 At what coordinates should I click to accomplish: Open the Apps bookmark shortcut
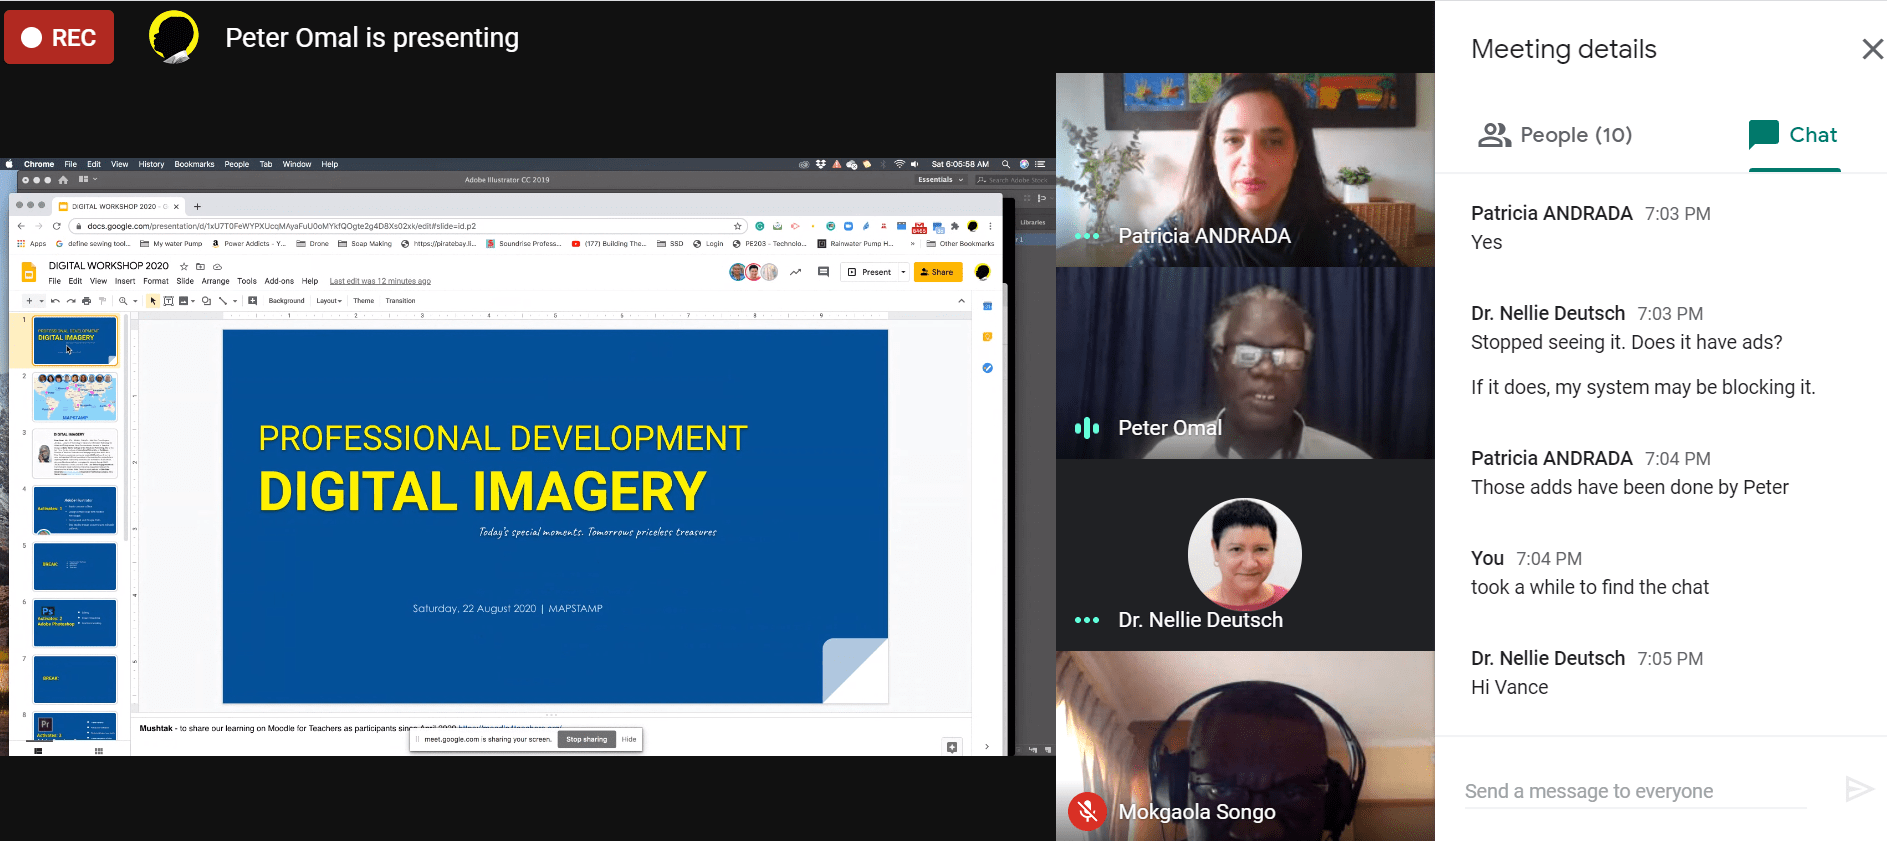(x=32, y=243)
